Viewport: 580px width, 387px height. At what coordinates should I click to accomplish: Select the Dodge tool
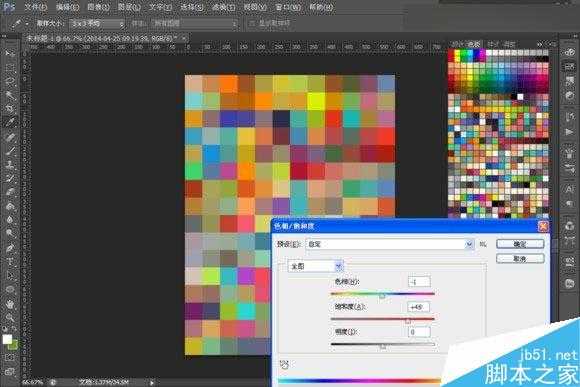click(x=10, y=233)
